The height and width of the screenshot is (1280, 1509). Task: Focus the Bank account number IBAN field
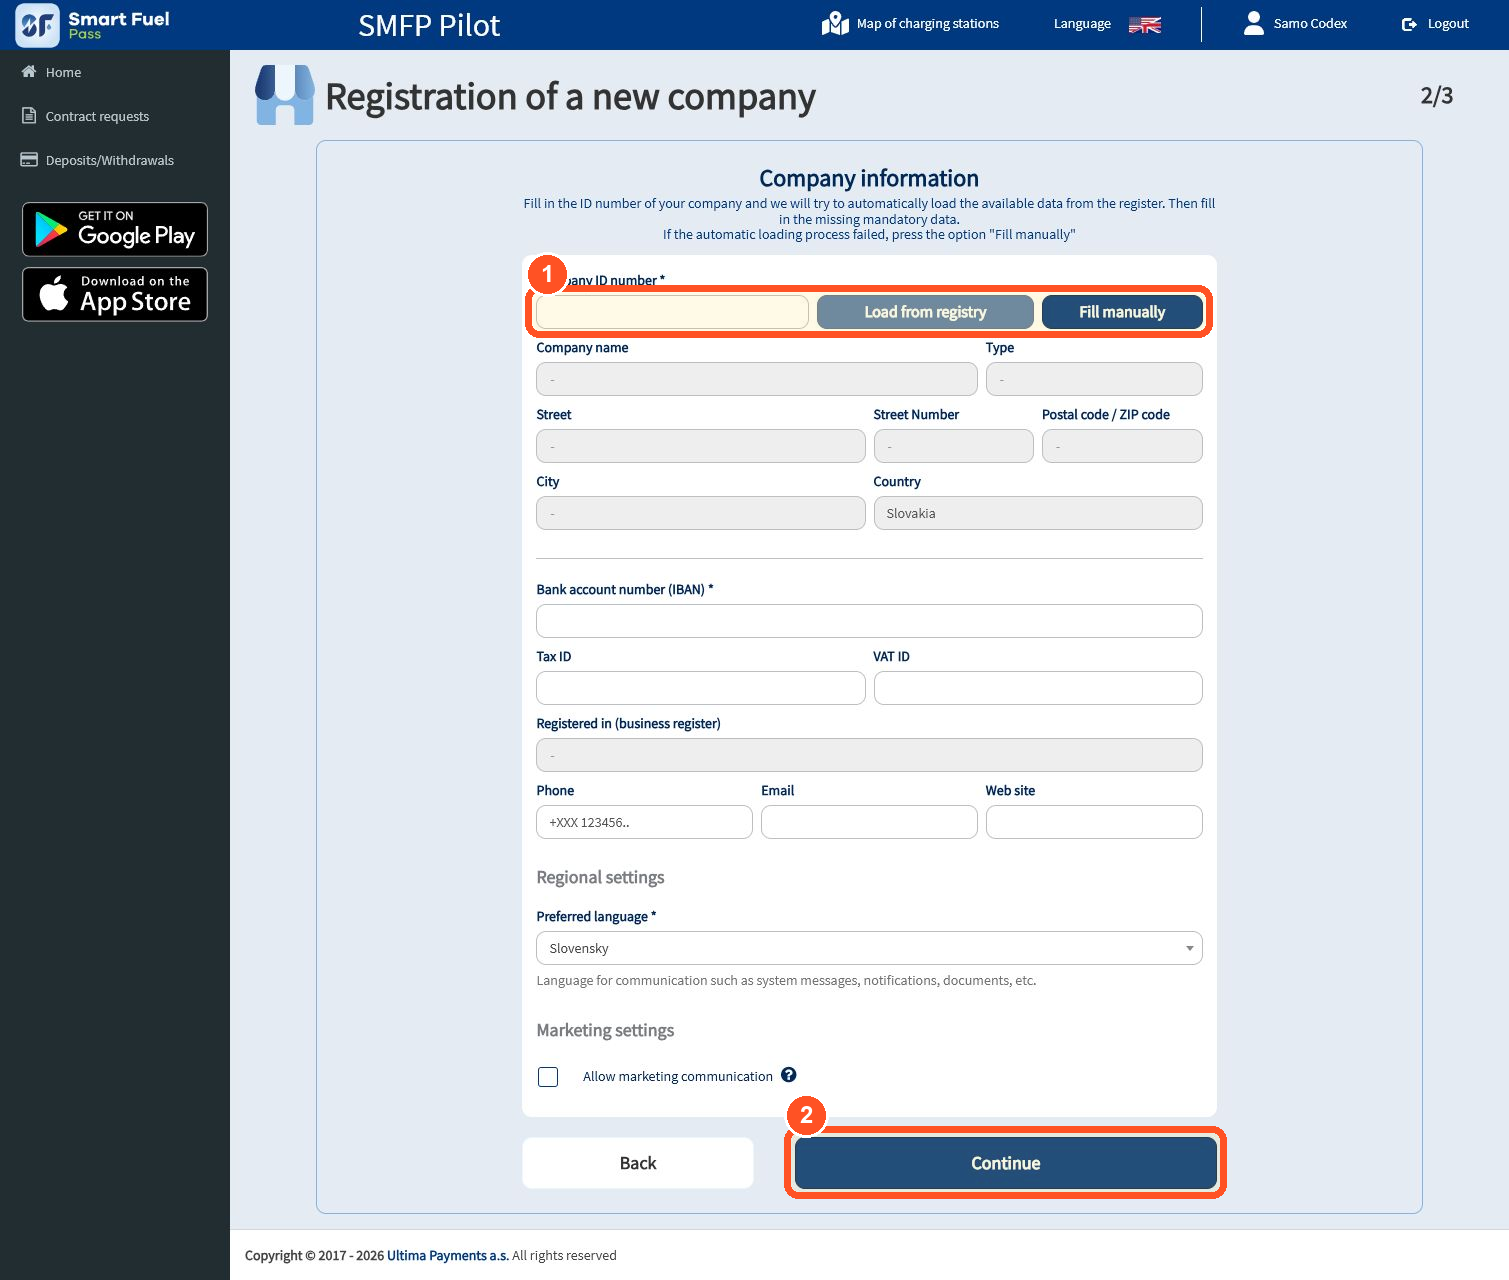click(869, 621)
